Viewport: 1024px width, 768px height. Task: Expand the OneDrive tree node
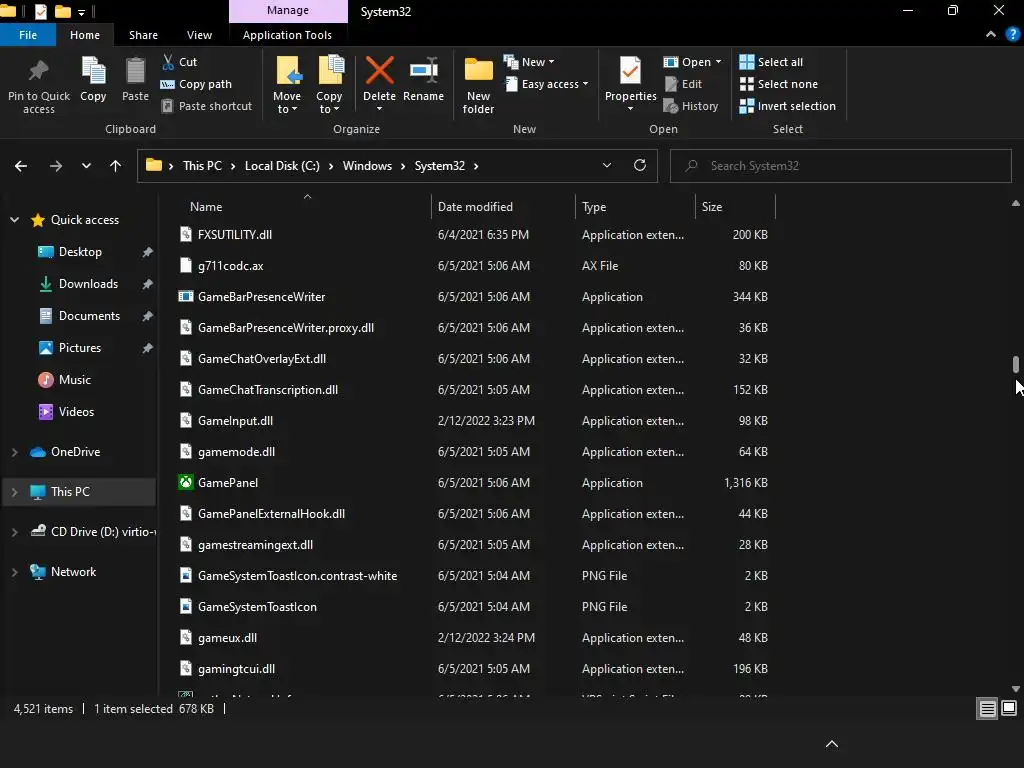pyautogui.click(x=14, y=452)
